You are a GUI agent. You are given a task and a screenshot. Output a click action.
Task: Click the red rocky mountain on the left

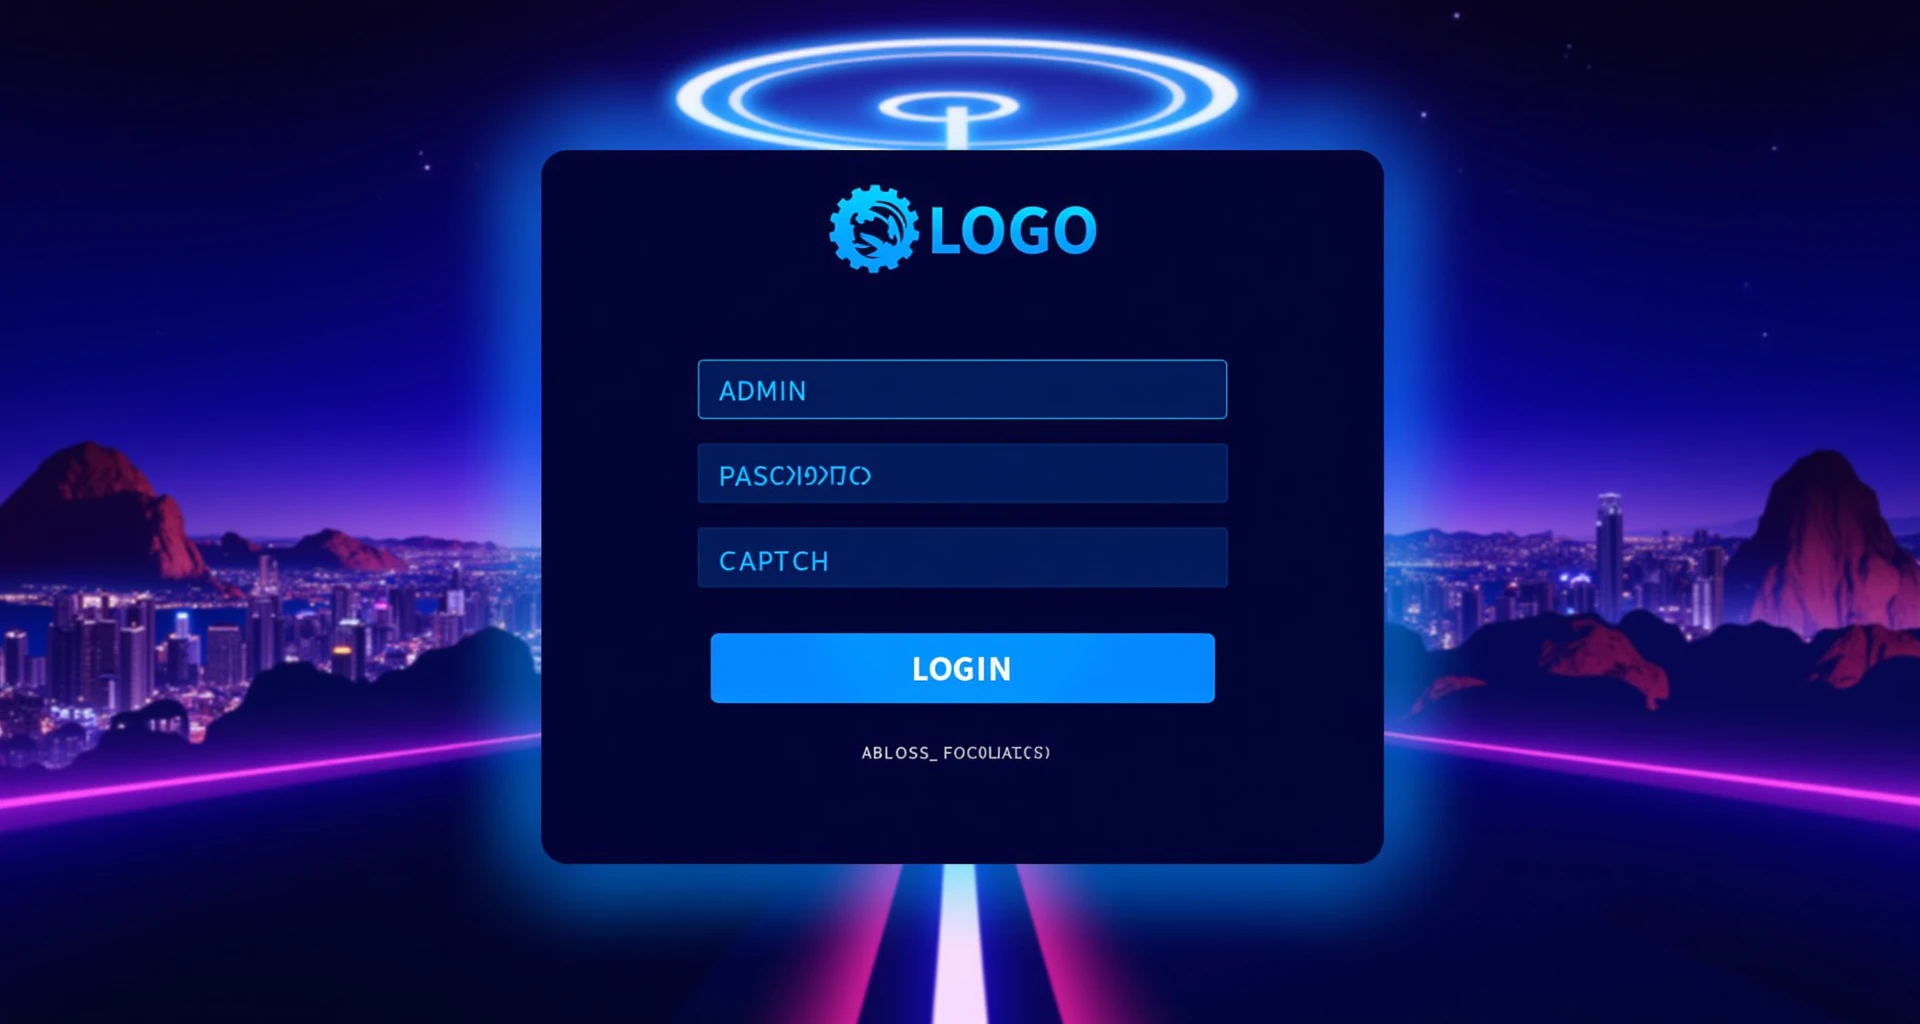point(100,510)
